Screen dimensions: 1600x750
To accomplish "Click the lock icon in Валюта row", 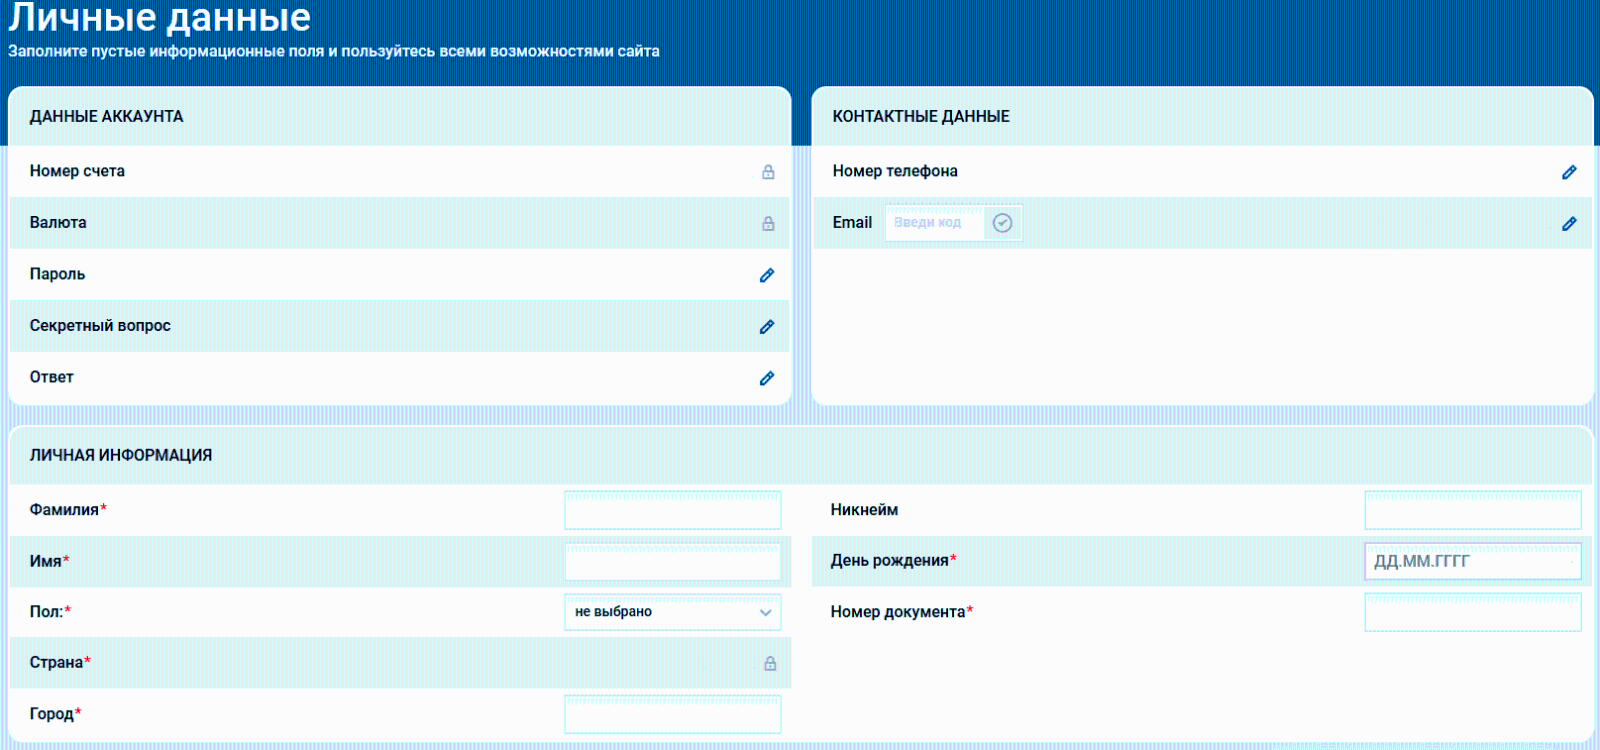I will coord(768,223).
